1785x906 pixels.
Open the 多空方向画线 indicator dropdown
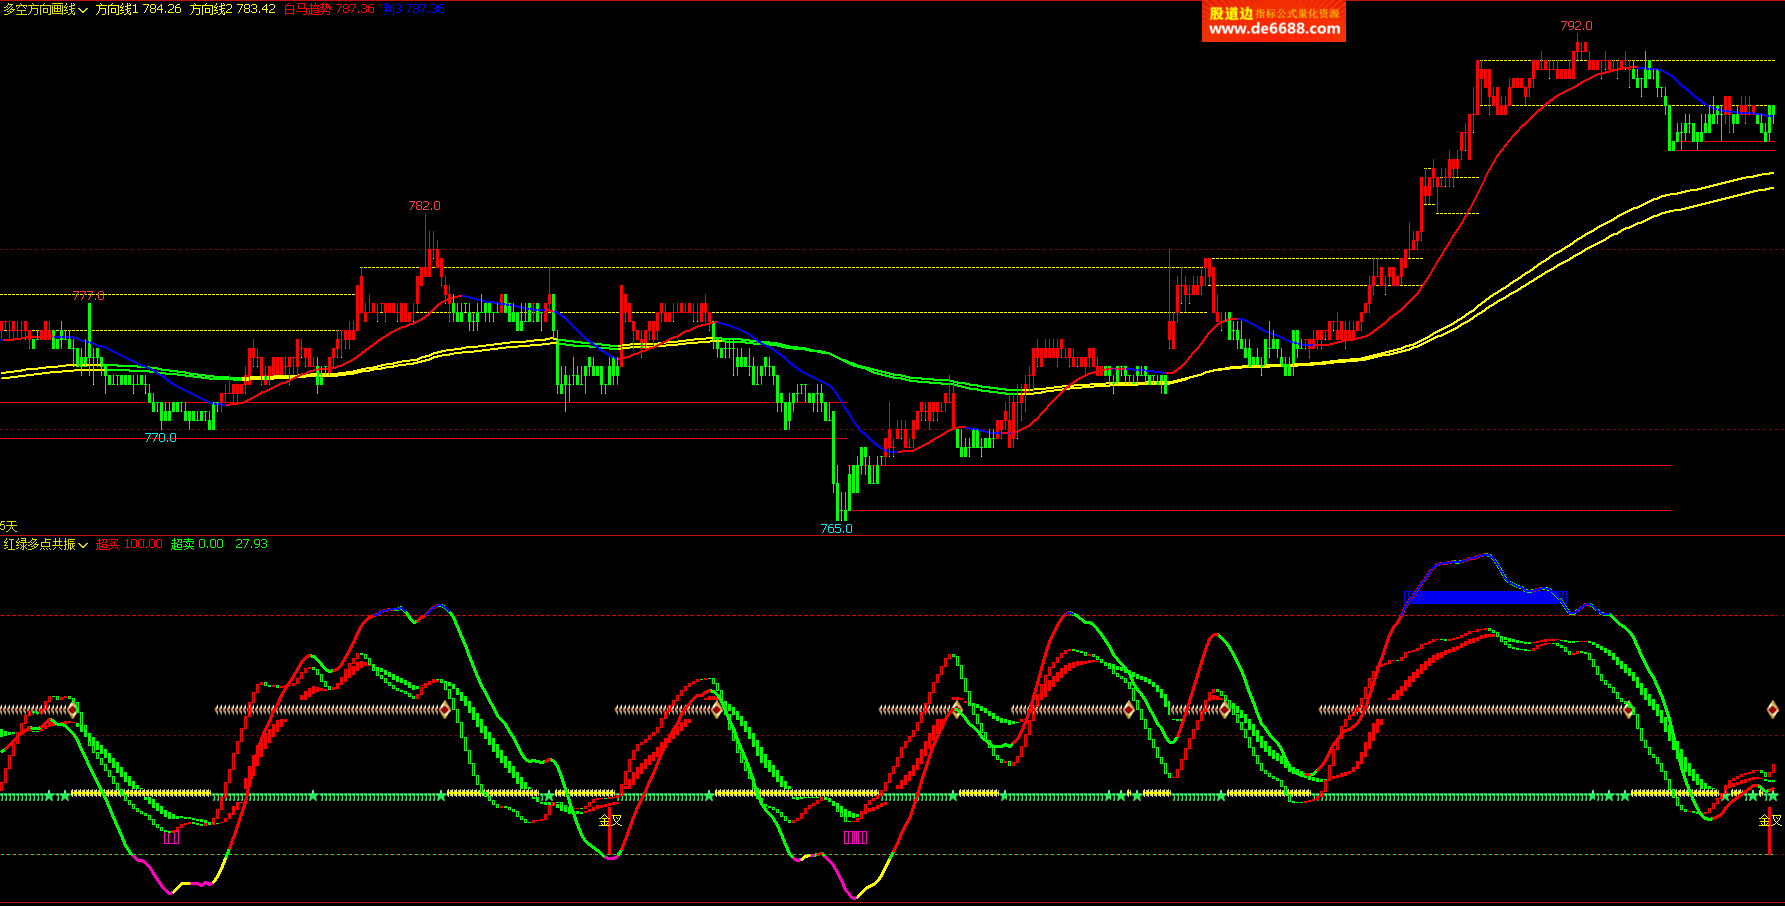[45, 9]
